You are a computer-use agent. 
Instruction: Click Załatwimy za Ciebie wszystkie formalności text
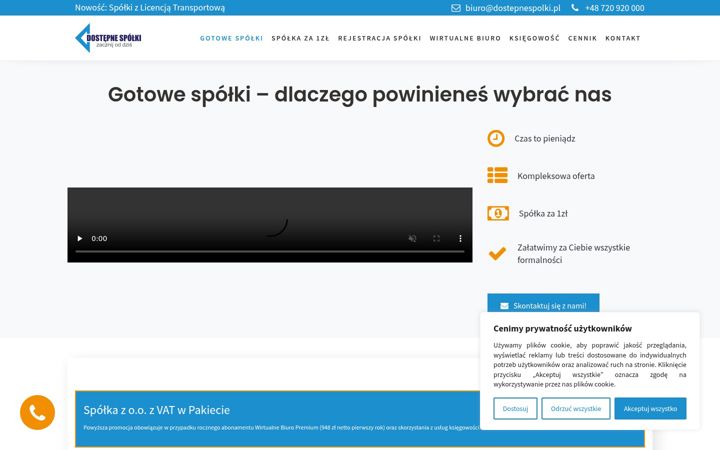pyautogui.click(x=574, y=253)
